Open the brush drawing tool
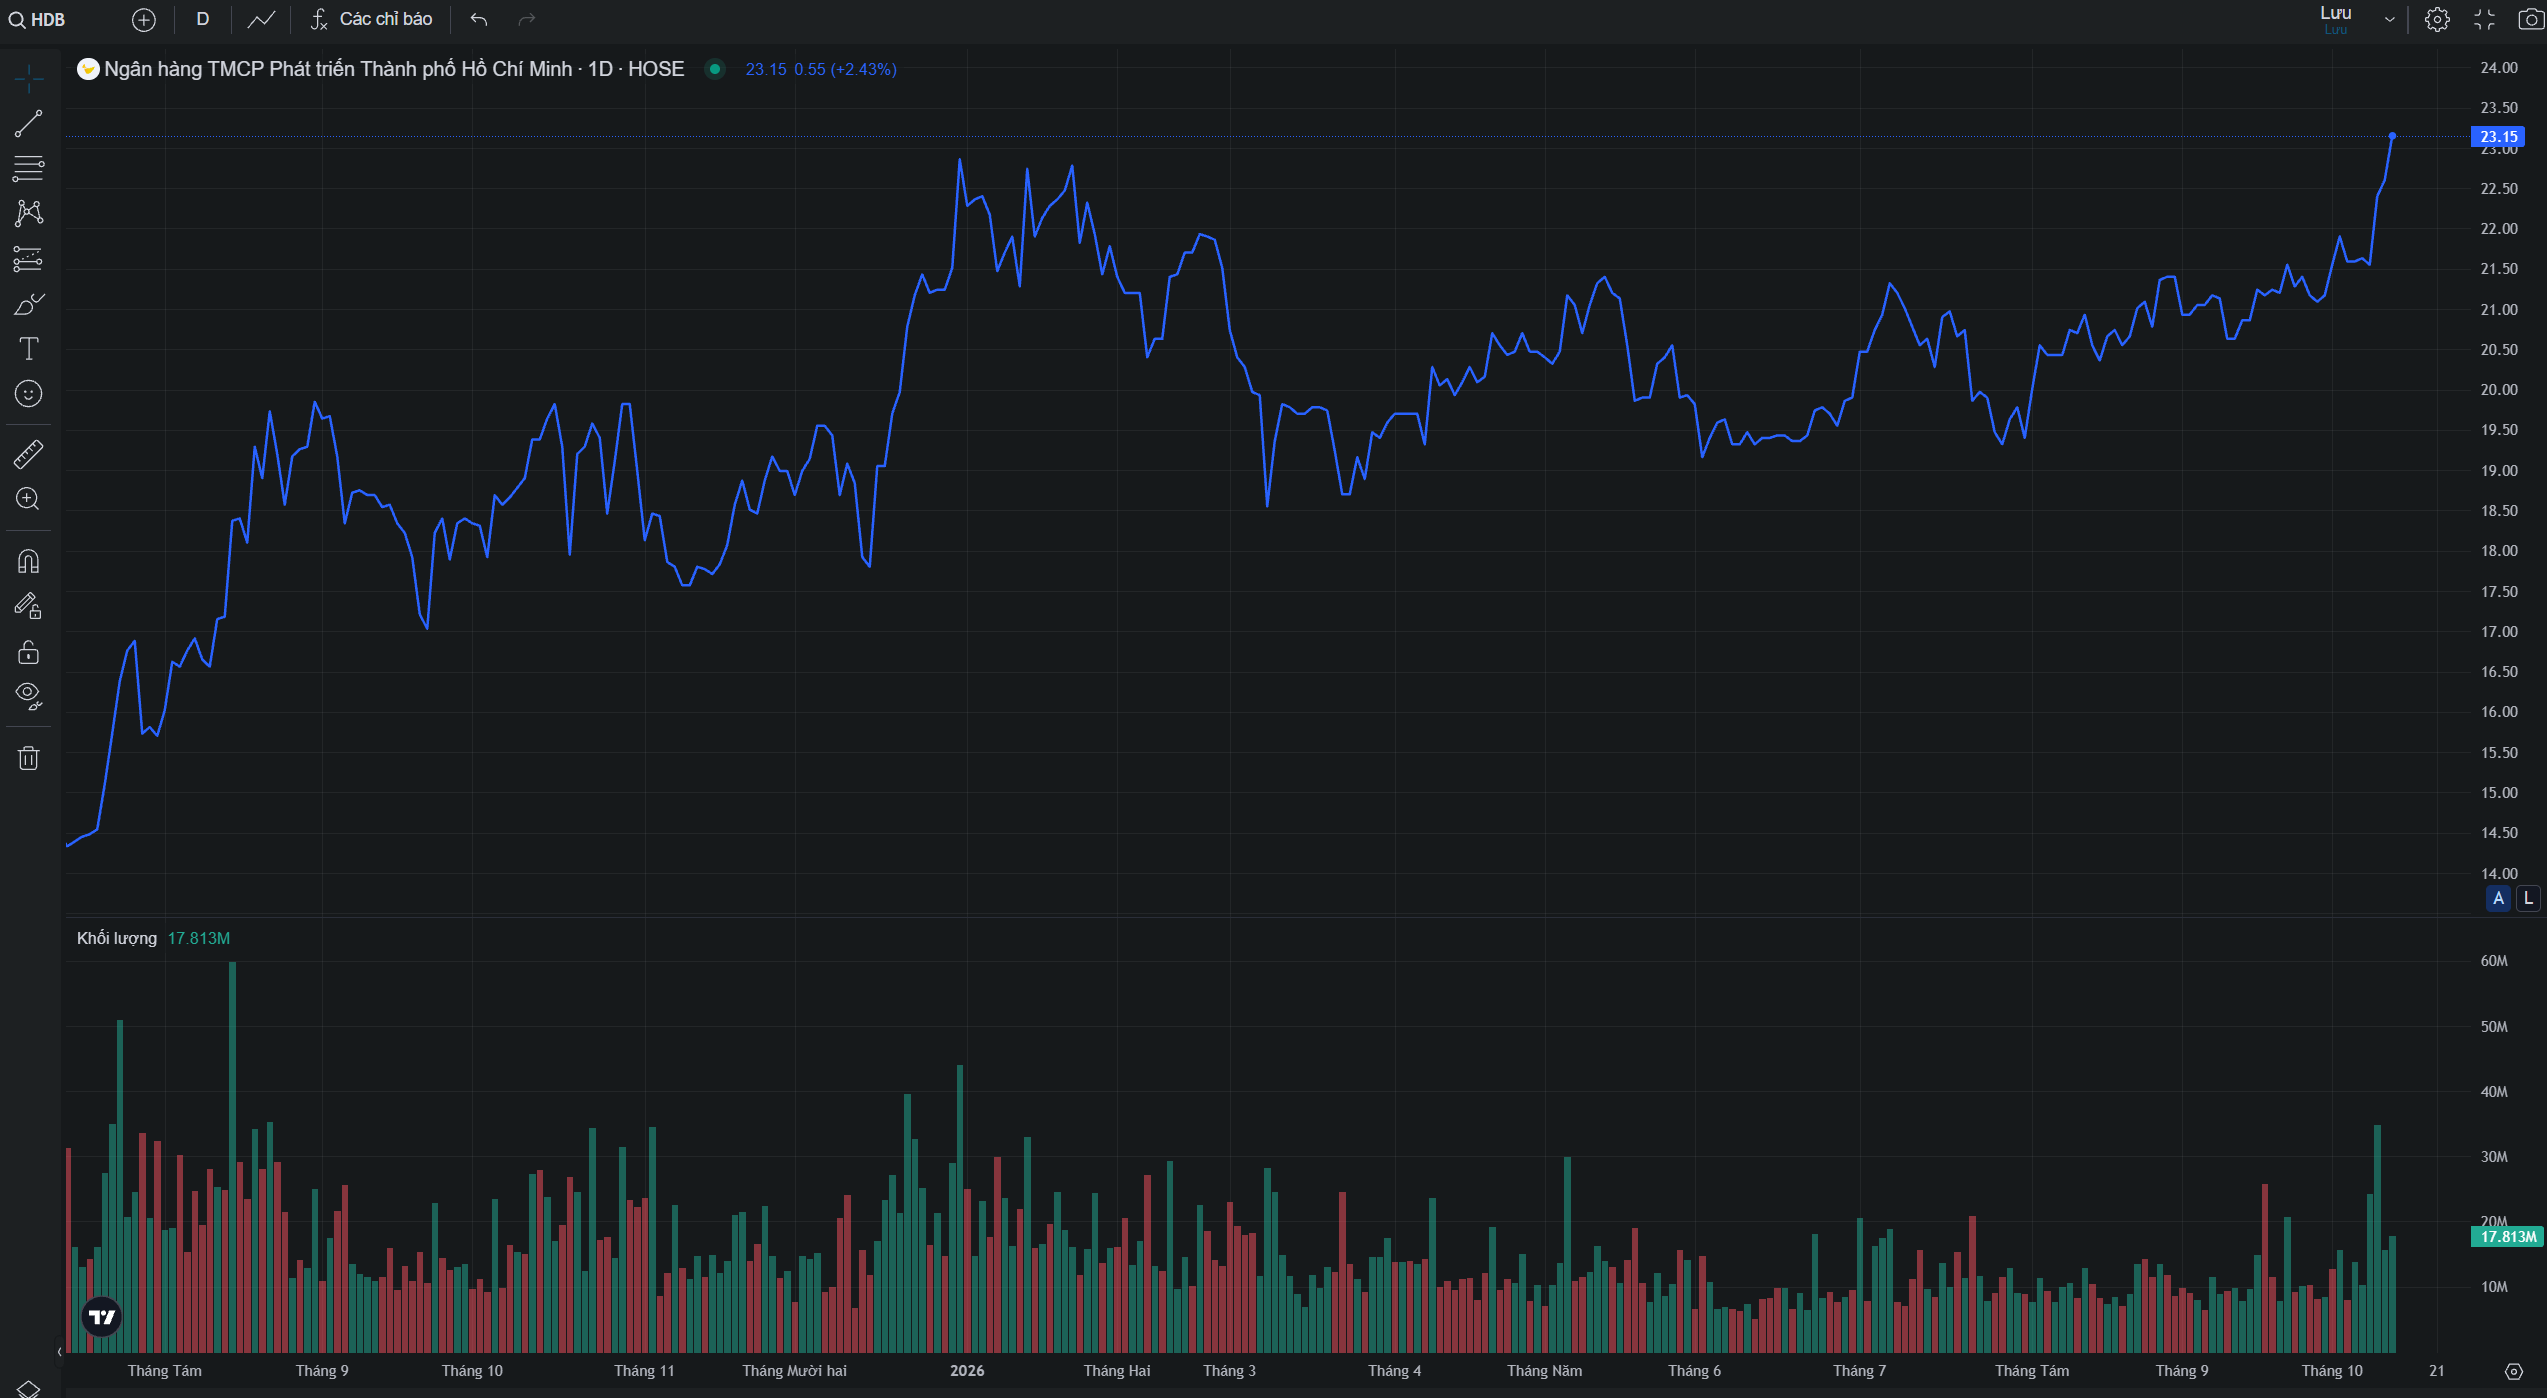2547x1398 pixels. pyautogui.click(x=28, y=304)
